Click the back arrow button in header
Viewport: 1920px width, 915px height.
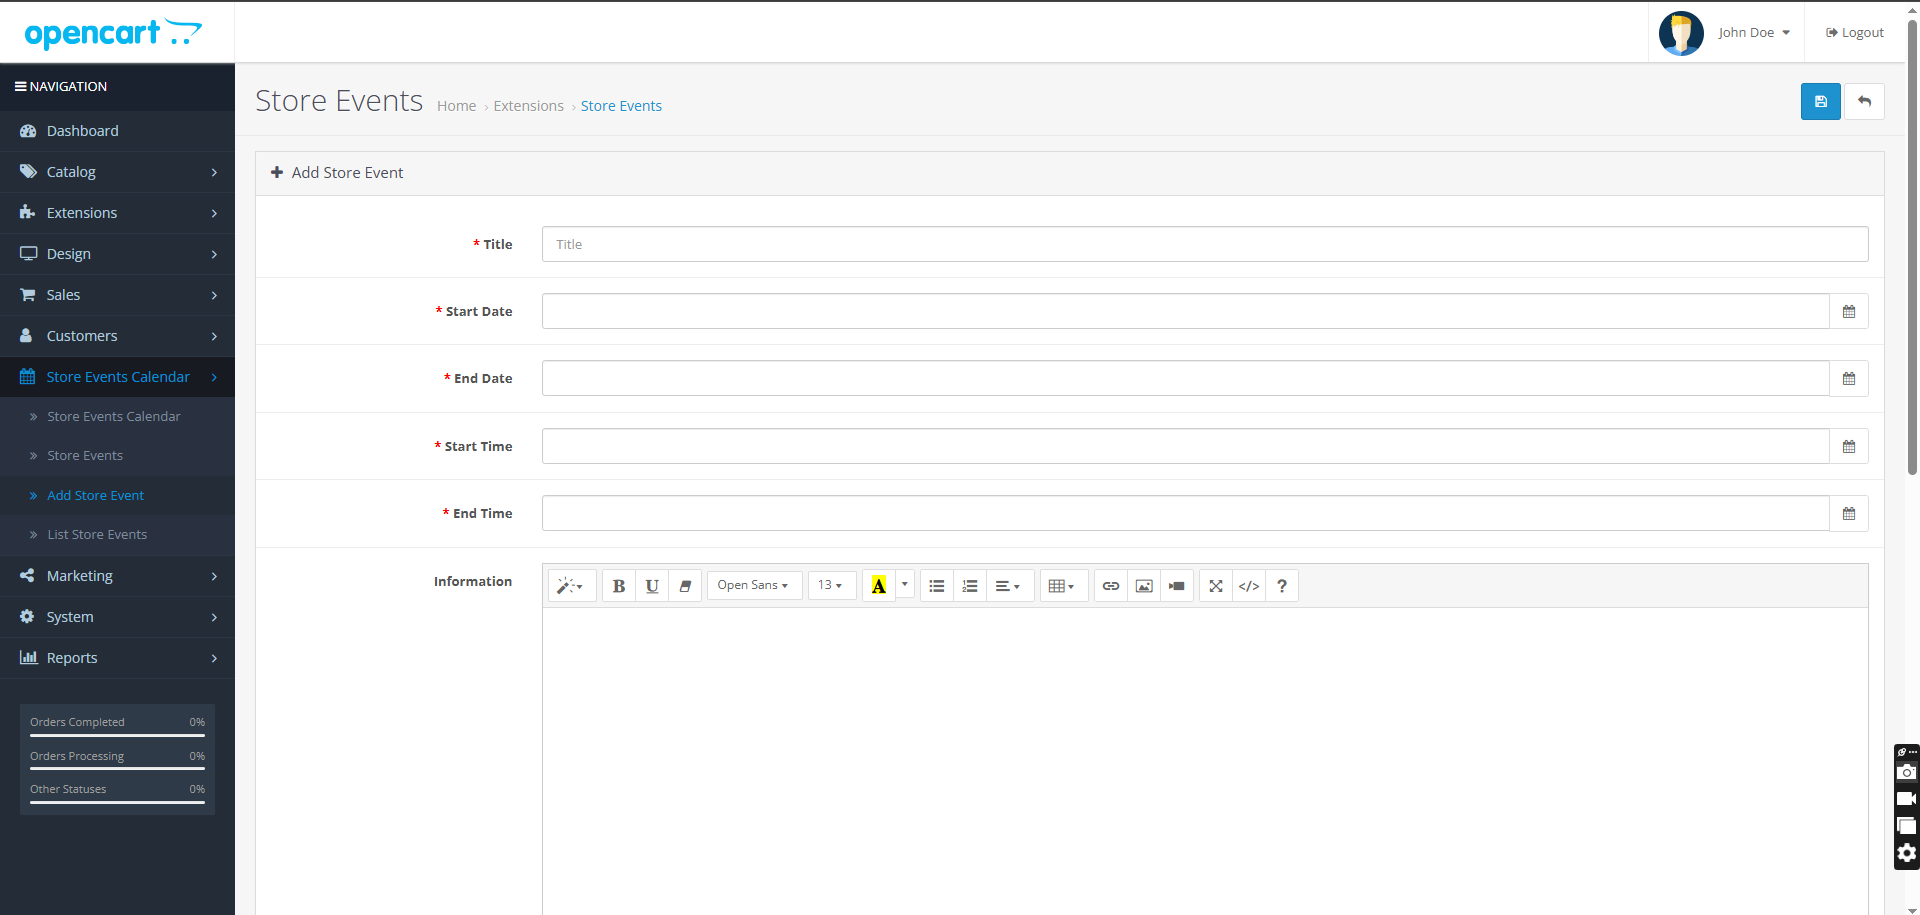pos(1864,102)
